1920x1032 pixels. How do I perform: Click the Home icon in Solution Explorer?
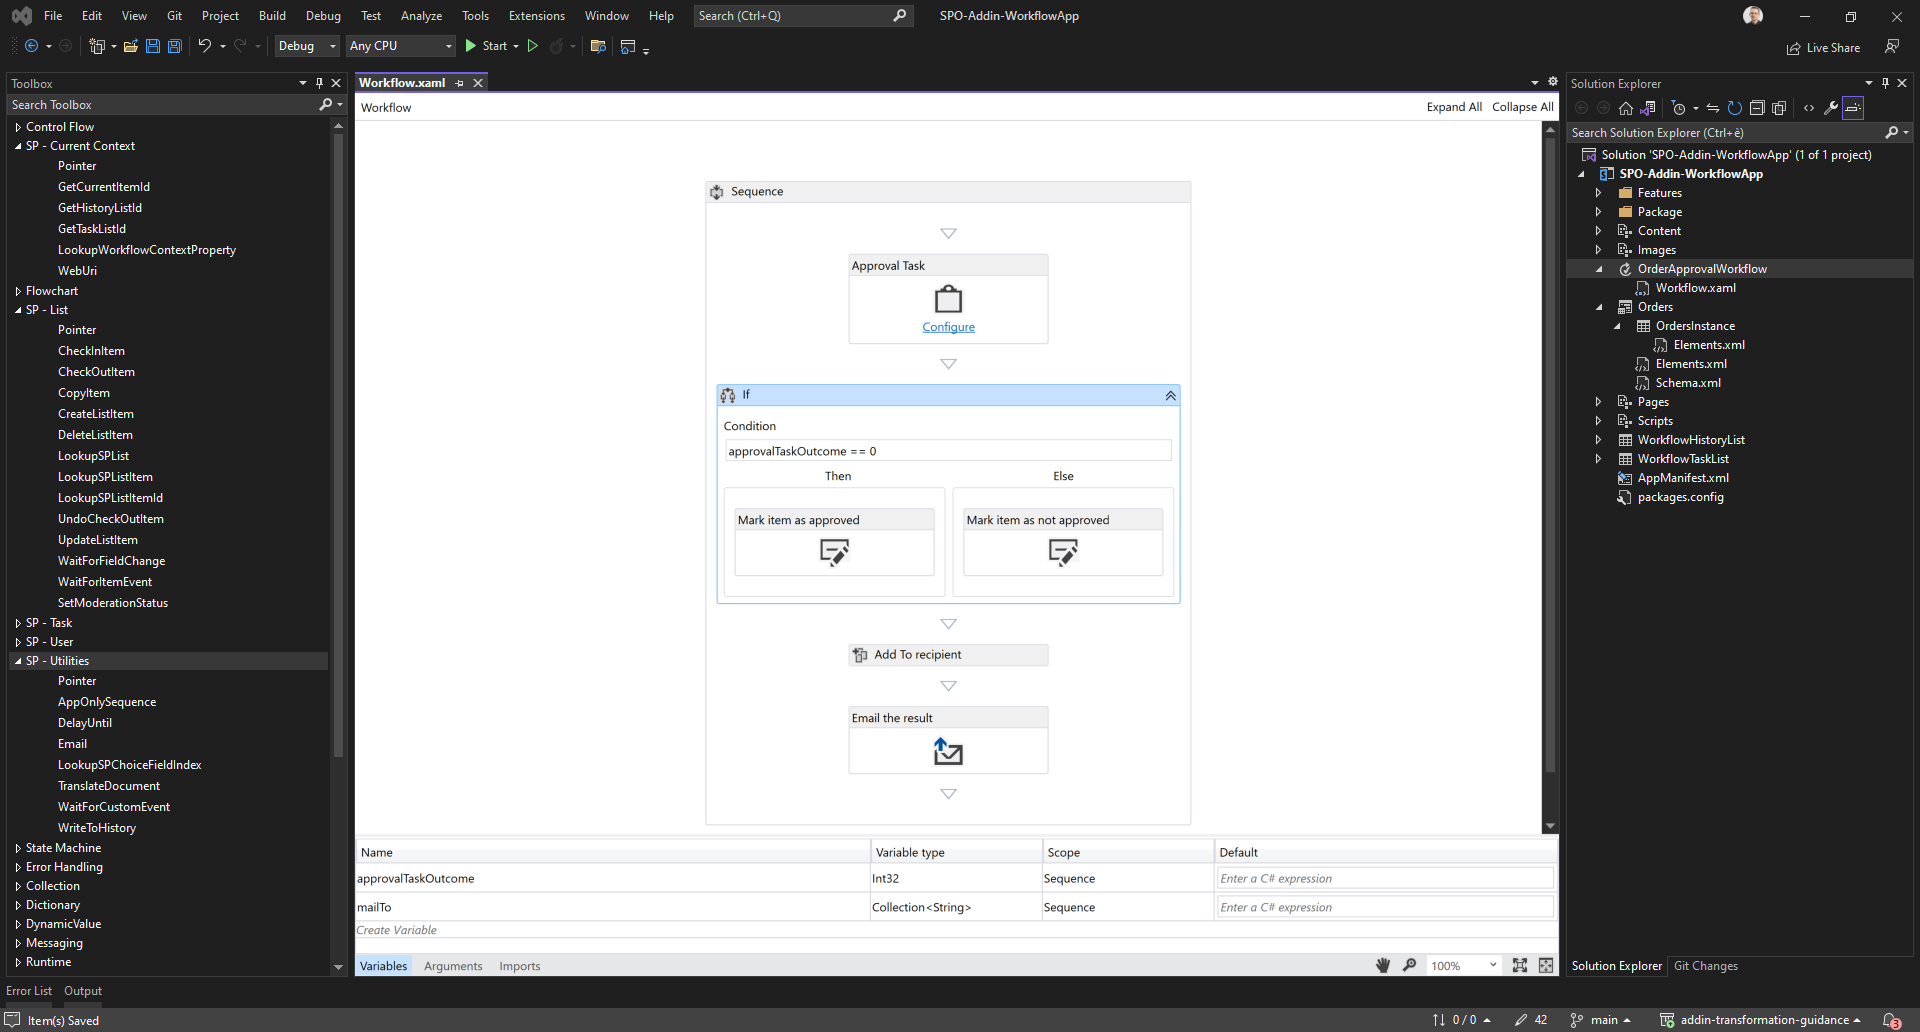point(1625,108)
